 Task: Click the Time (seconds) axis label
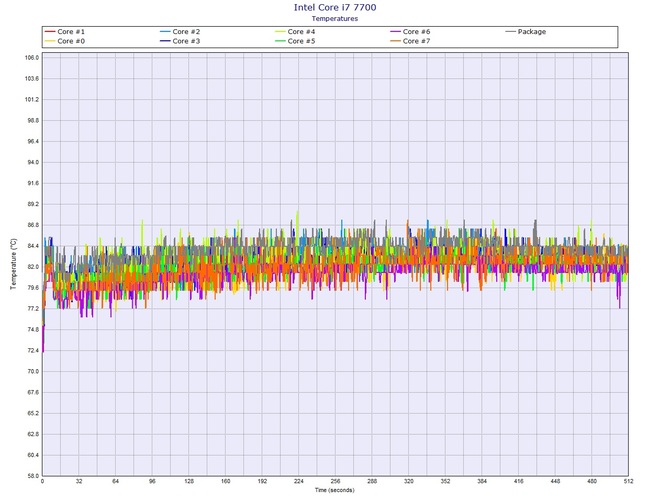click(335, 490)
